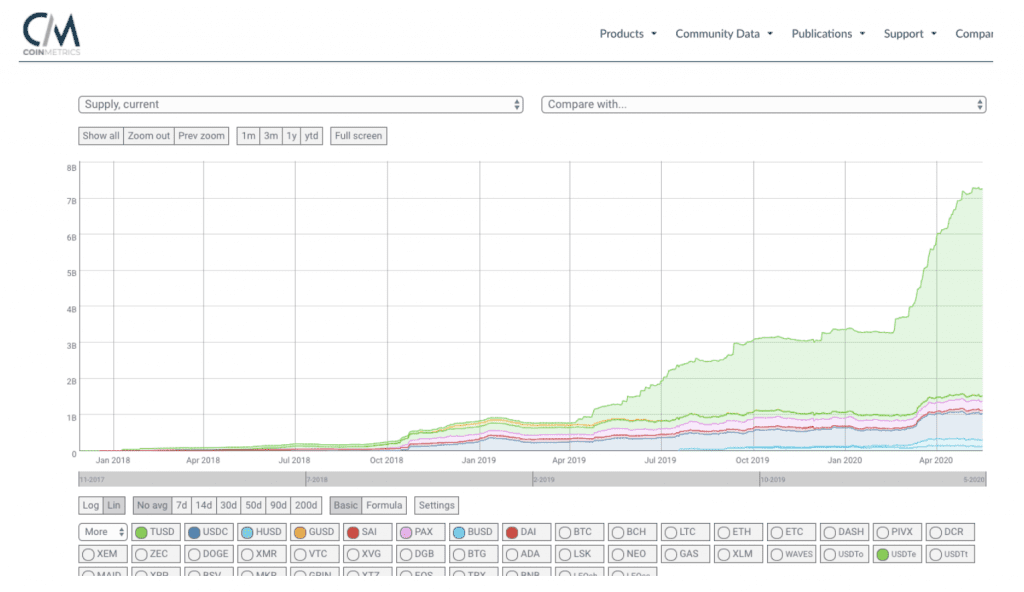Click the Full screen button
Screen dimensions: 1024x592
(358, 136)
